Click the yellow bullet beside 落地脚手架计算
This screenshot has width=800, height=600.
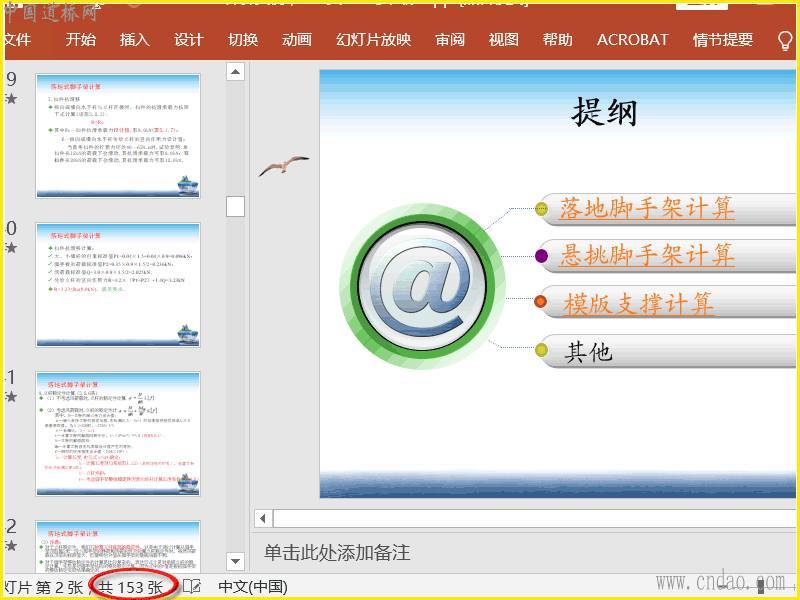click(541, 208)
